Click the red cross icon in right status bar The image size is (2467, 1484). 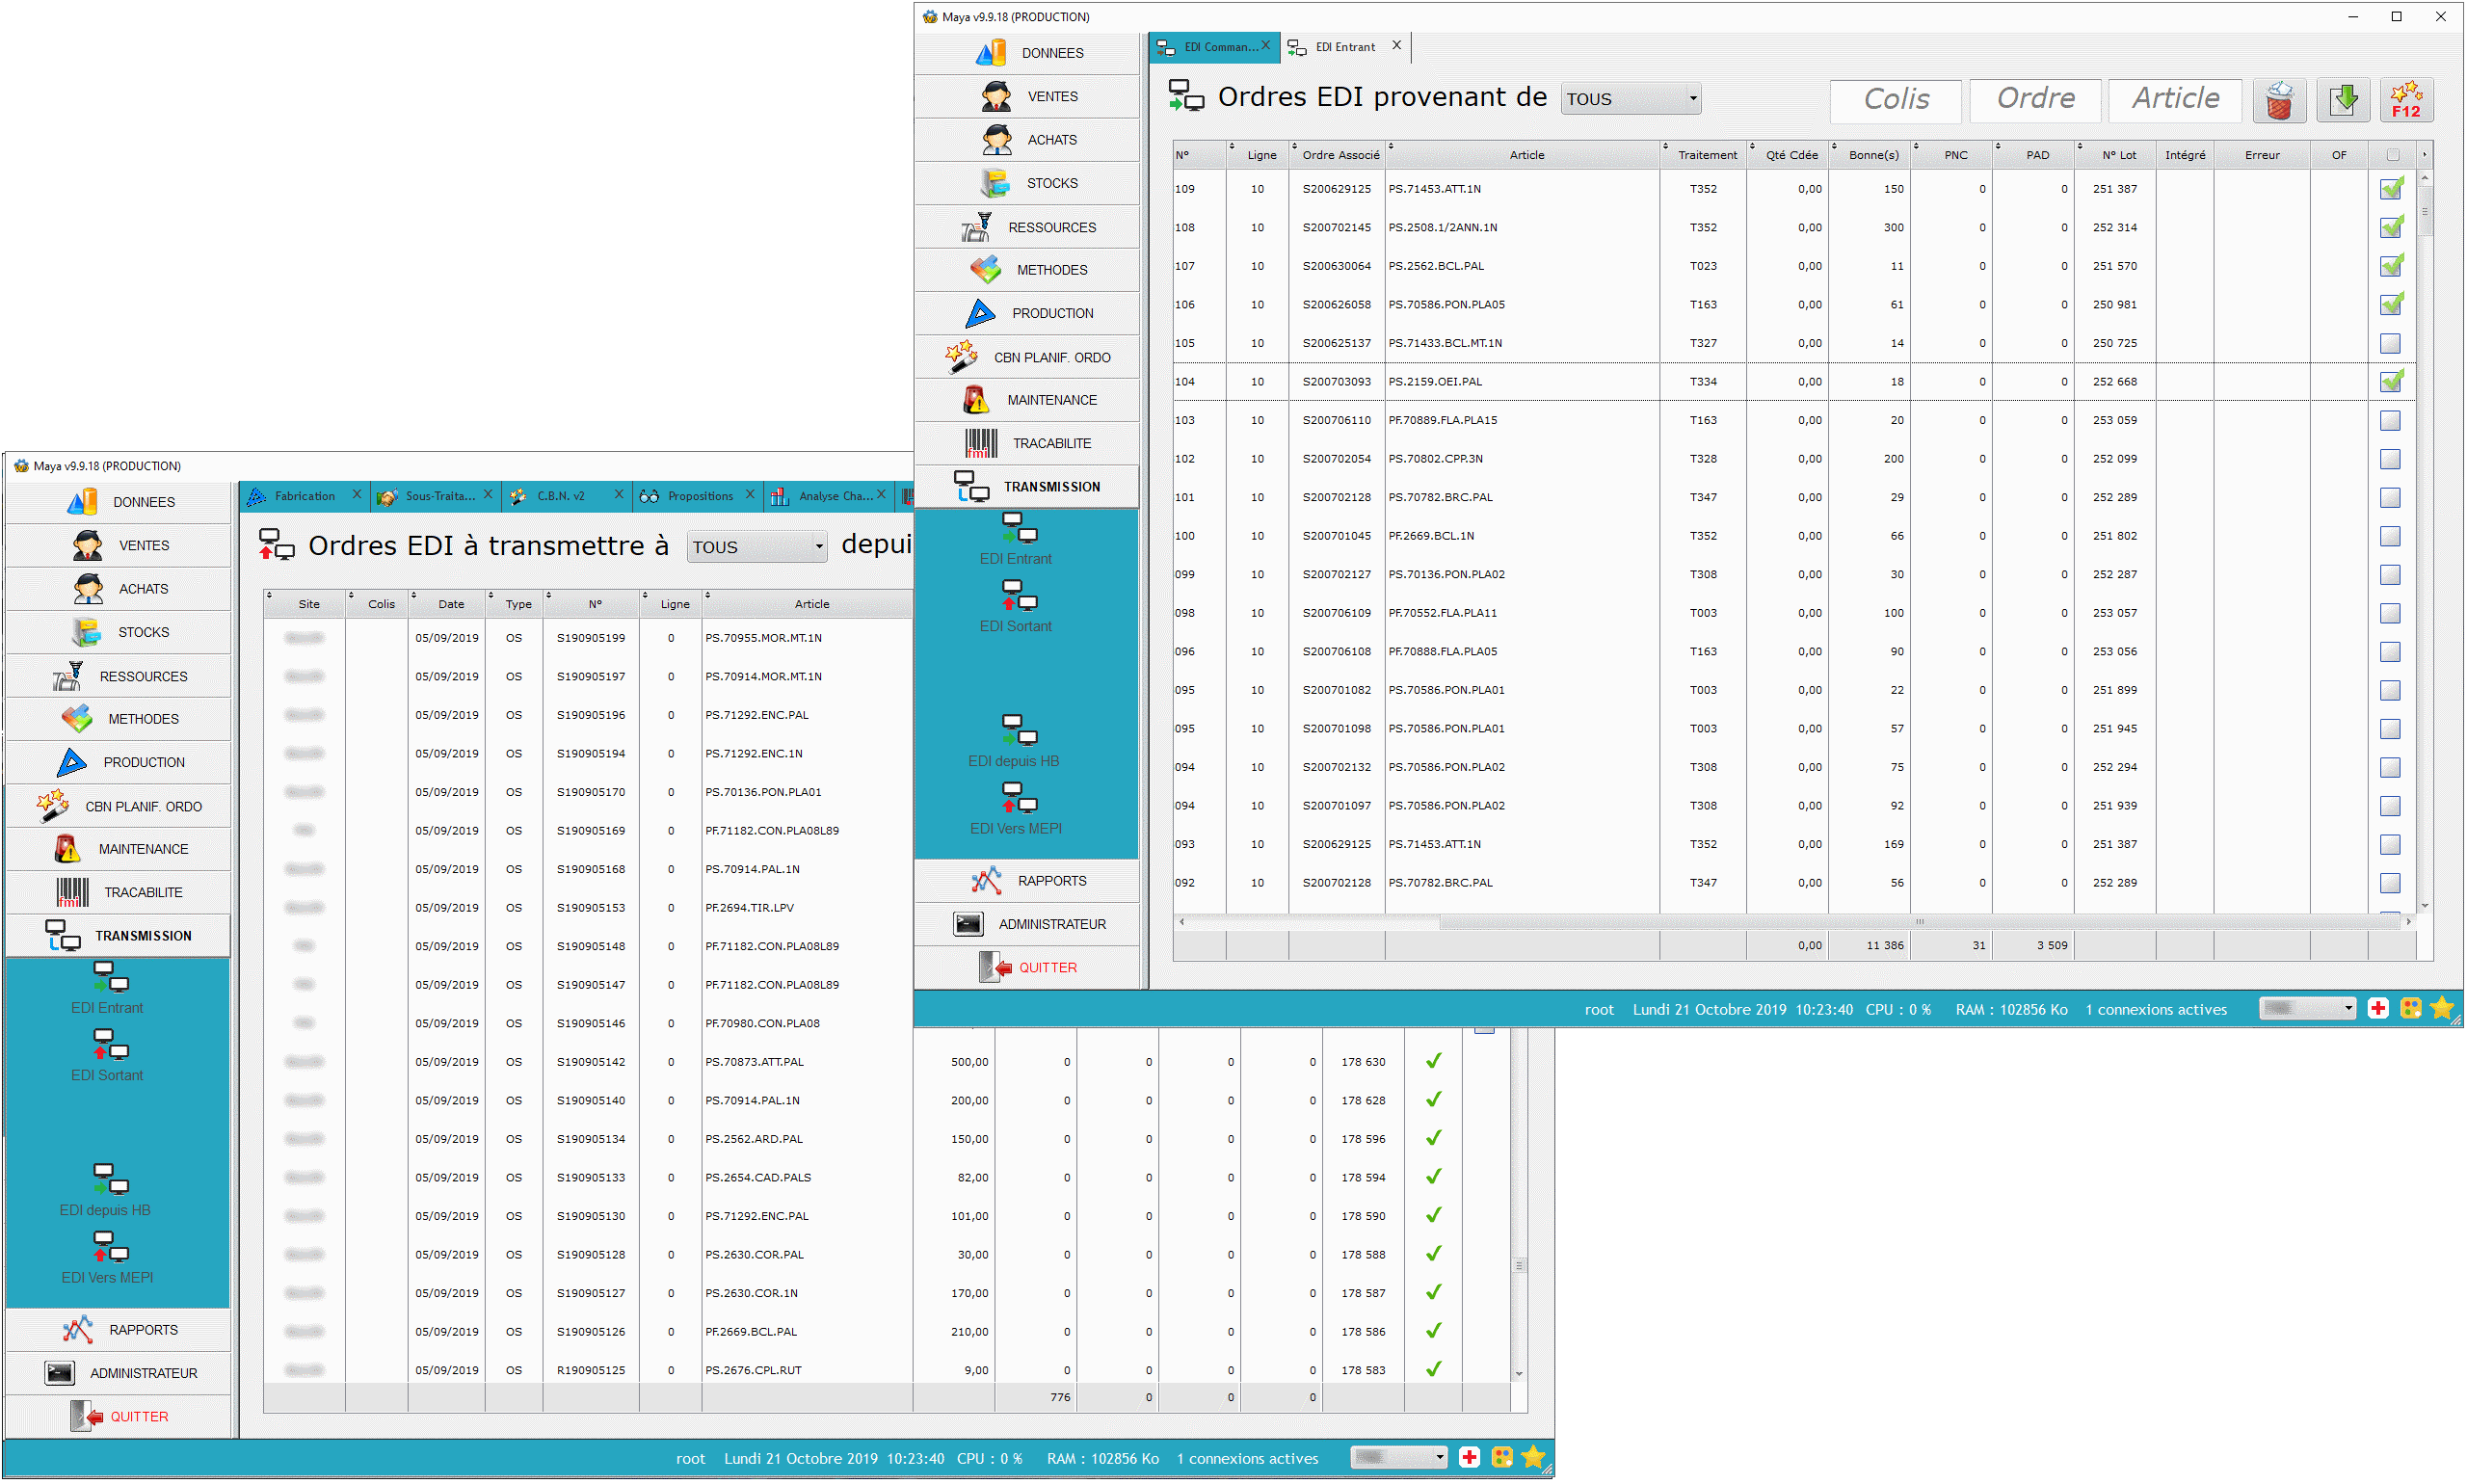(2378, 1008)
